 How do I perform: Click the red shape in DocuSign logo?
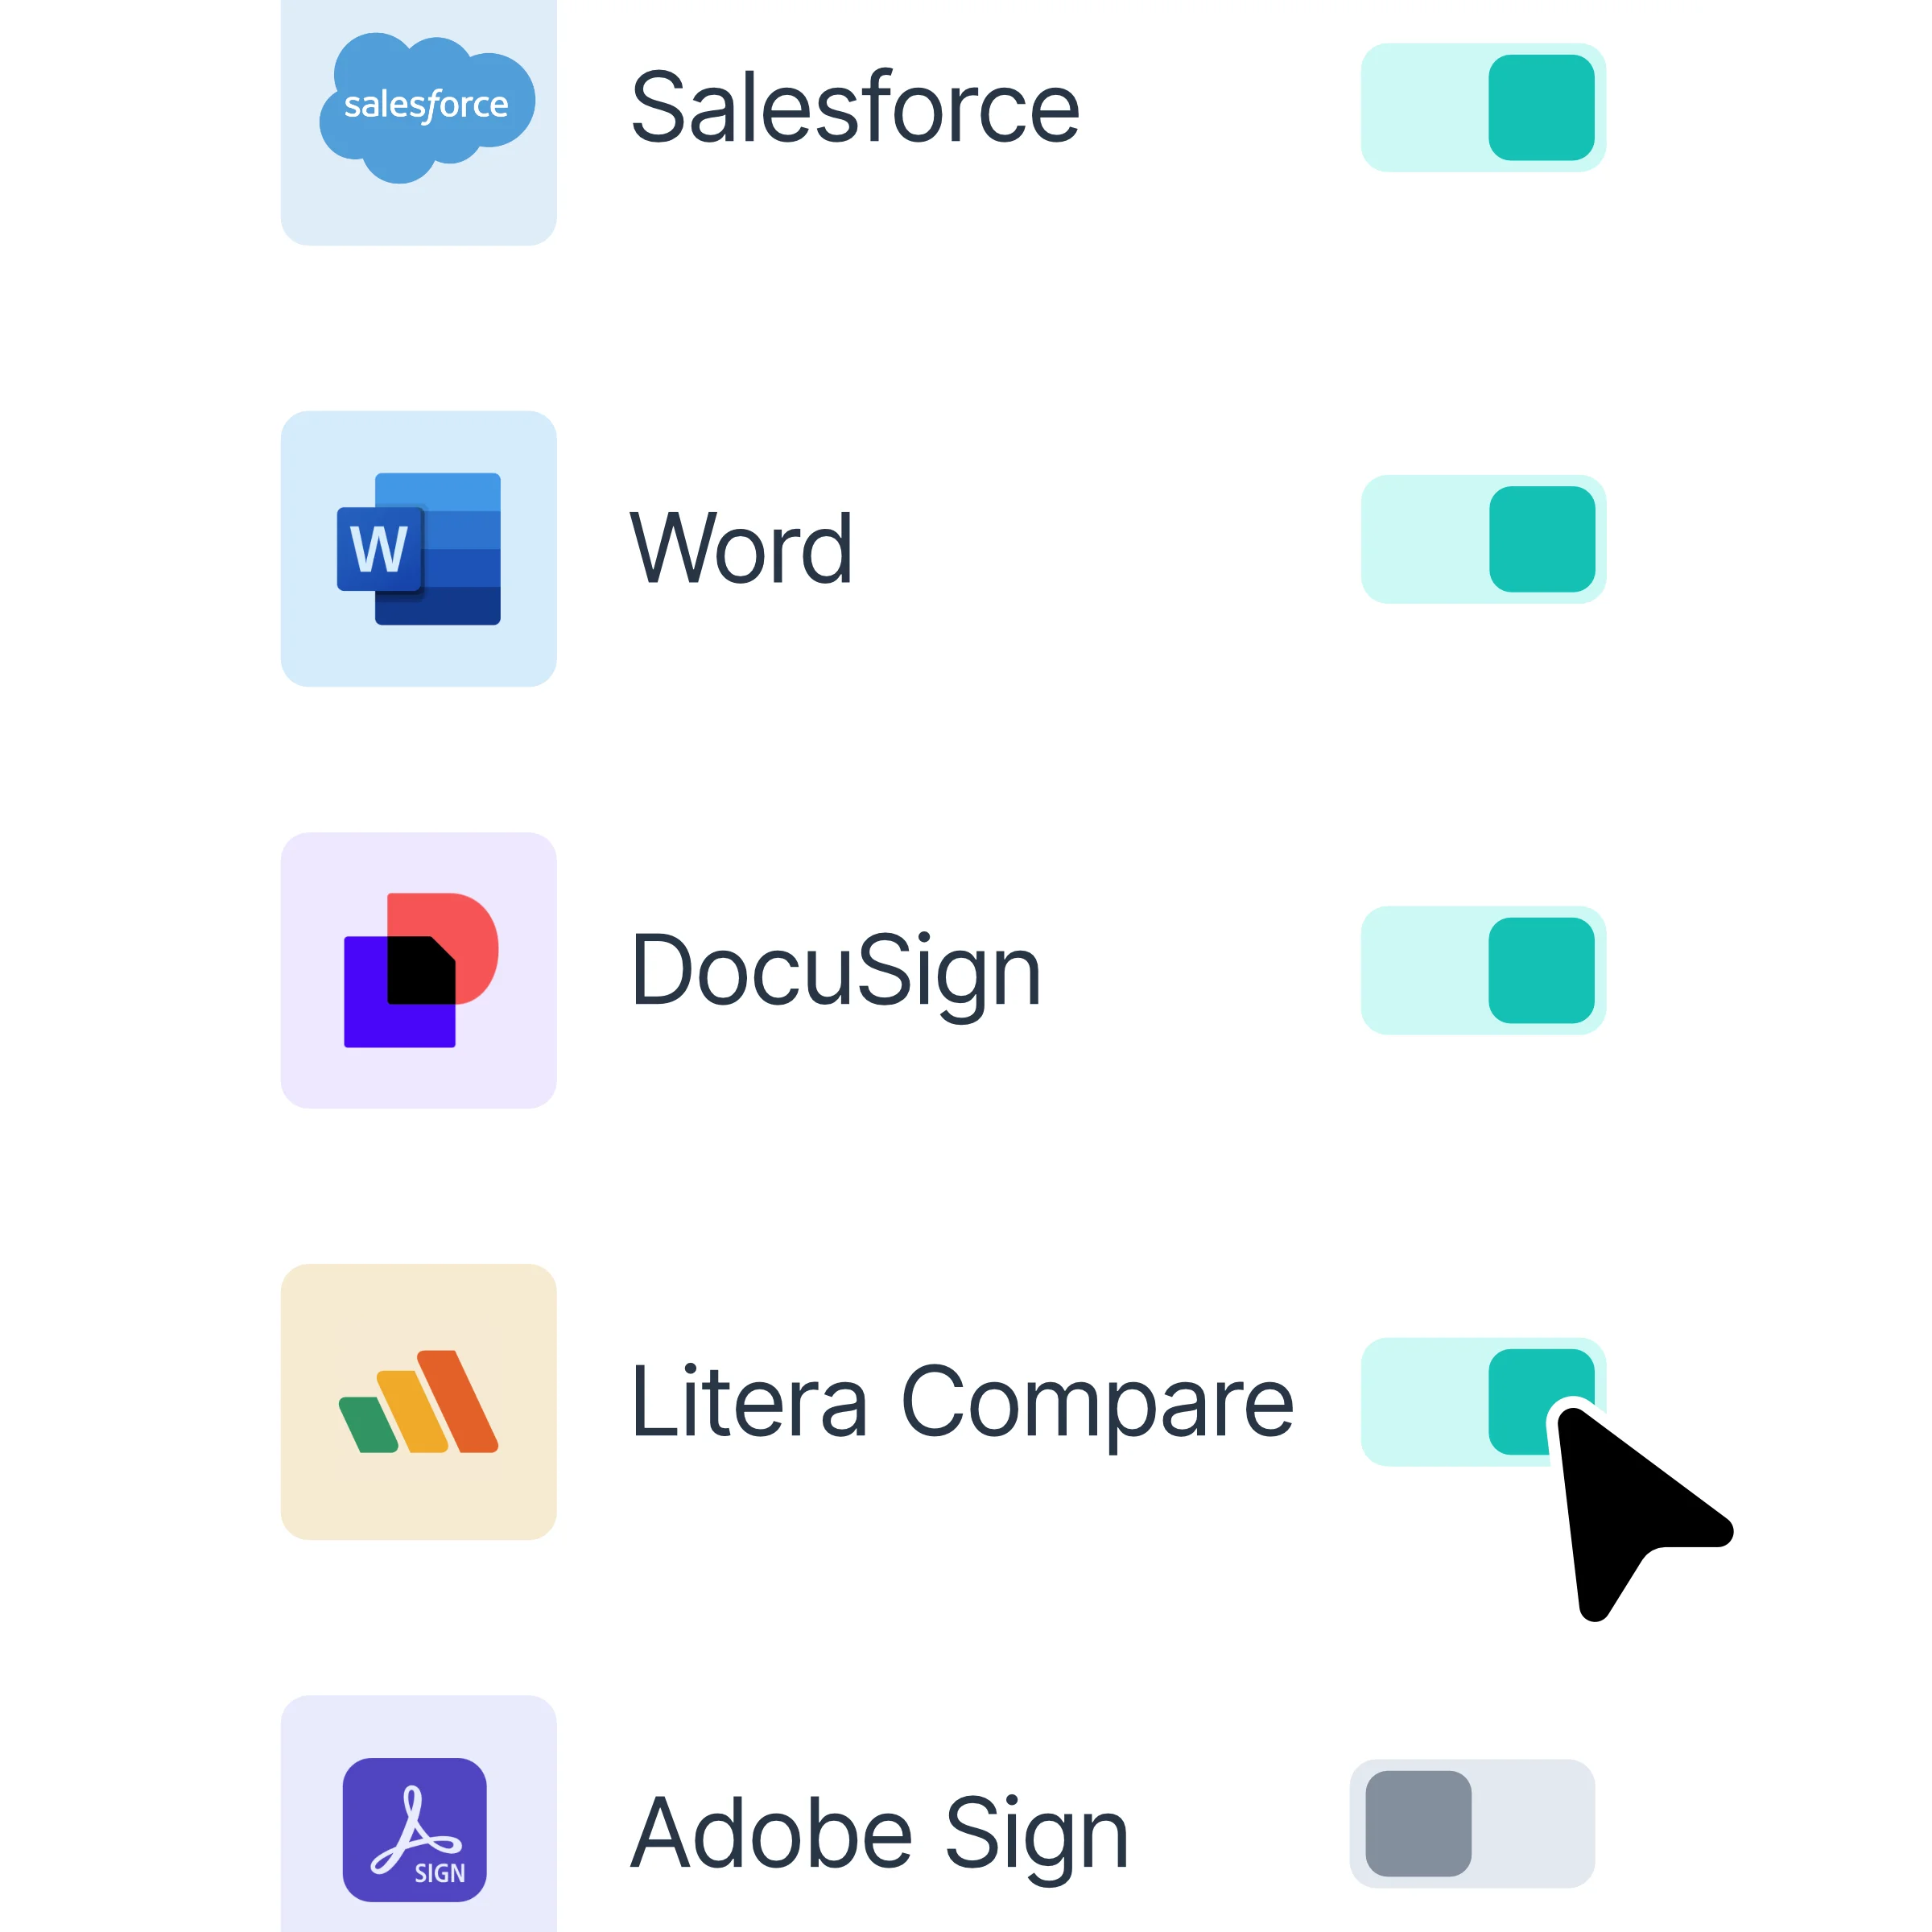click(x=443, y=947)
